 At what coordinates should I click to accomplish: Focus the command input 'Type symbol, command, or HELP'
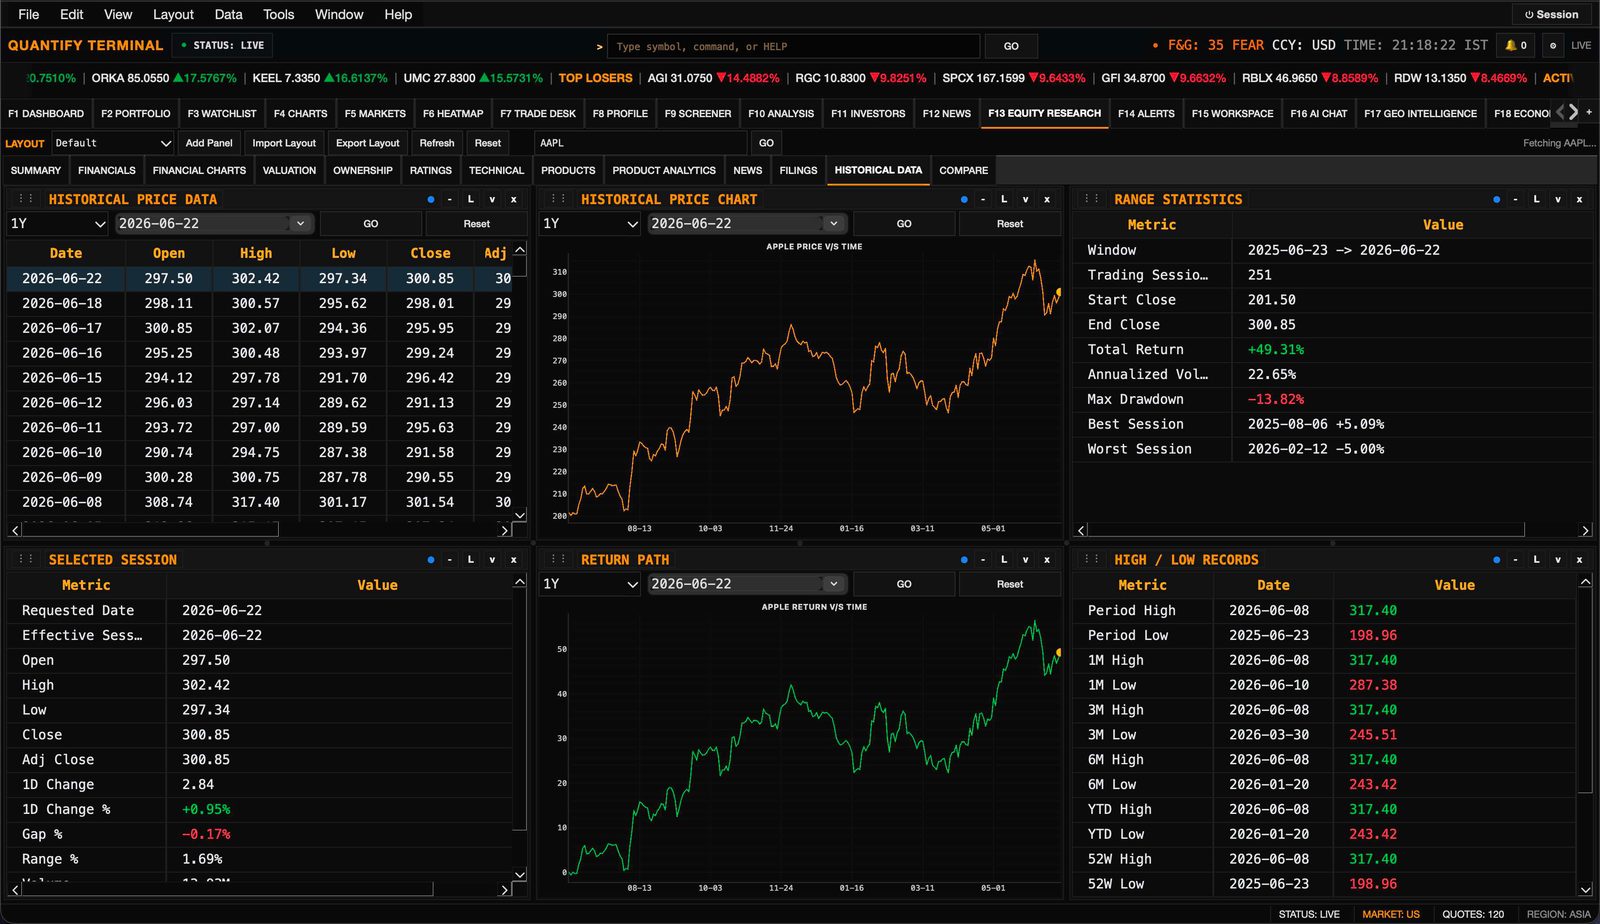pyautogui.click(x=794, y=46)
